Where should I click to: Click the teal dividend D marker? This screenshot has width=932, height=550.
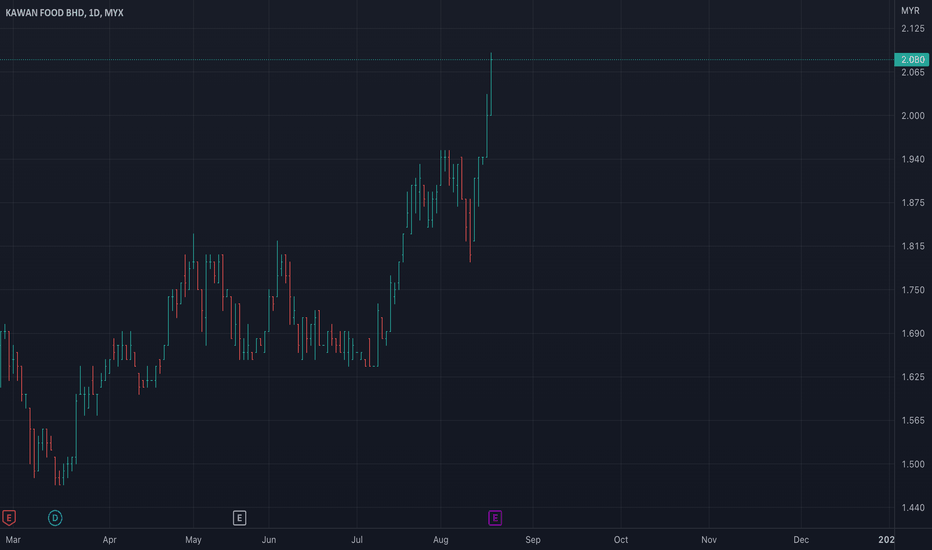coord(55,518)
